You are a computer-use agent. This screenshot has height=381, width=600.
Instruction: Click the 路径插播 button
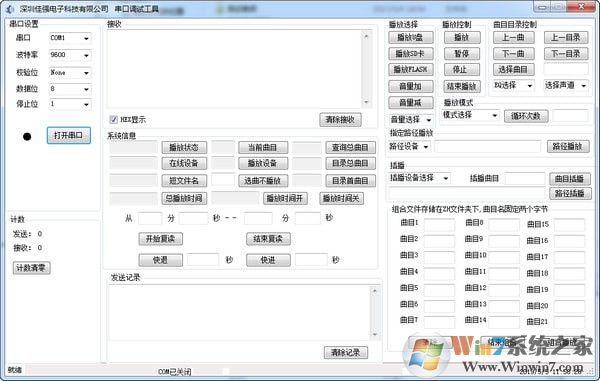(x=569, y=193)
